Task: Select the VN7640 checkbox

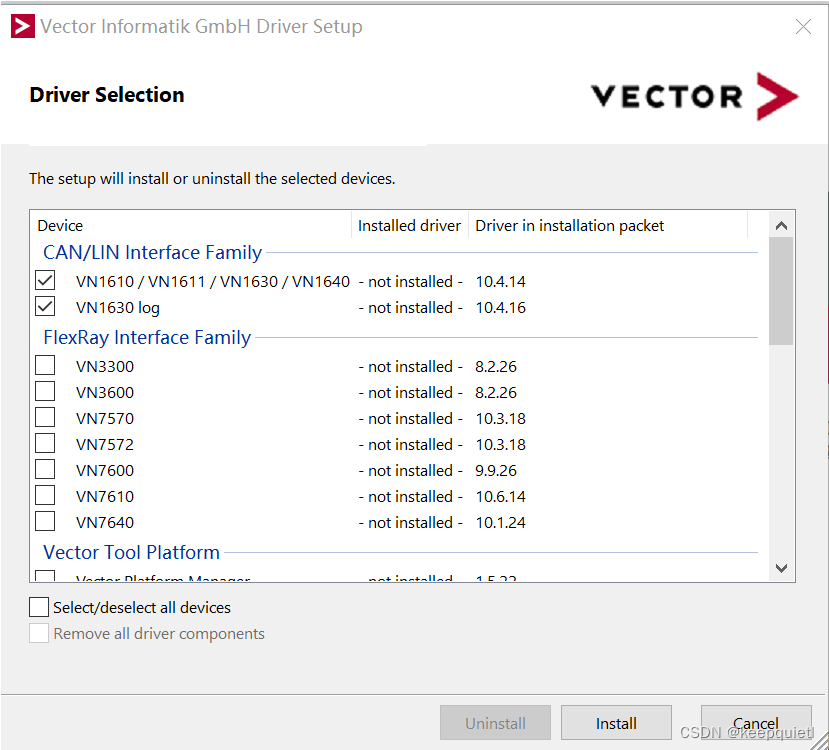Action: point(45,521)
